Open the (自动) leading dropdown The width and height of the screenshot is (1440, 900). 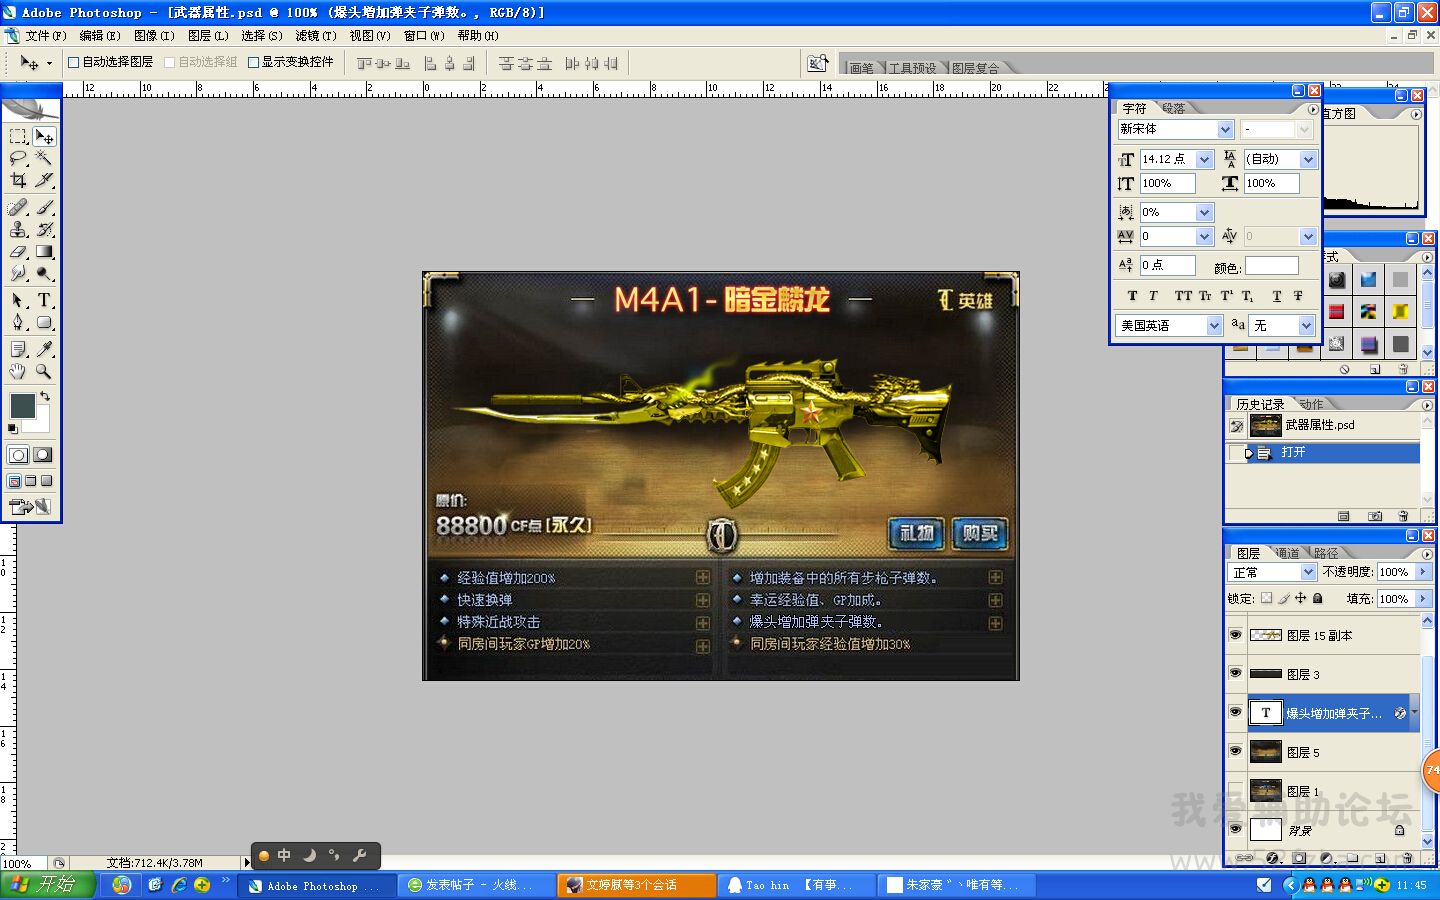coord(1308,159)
